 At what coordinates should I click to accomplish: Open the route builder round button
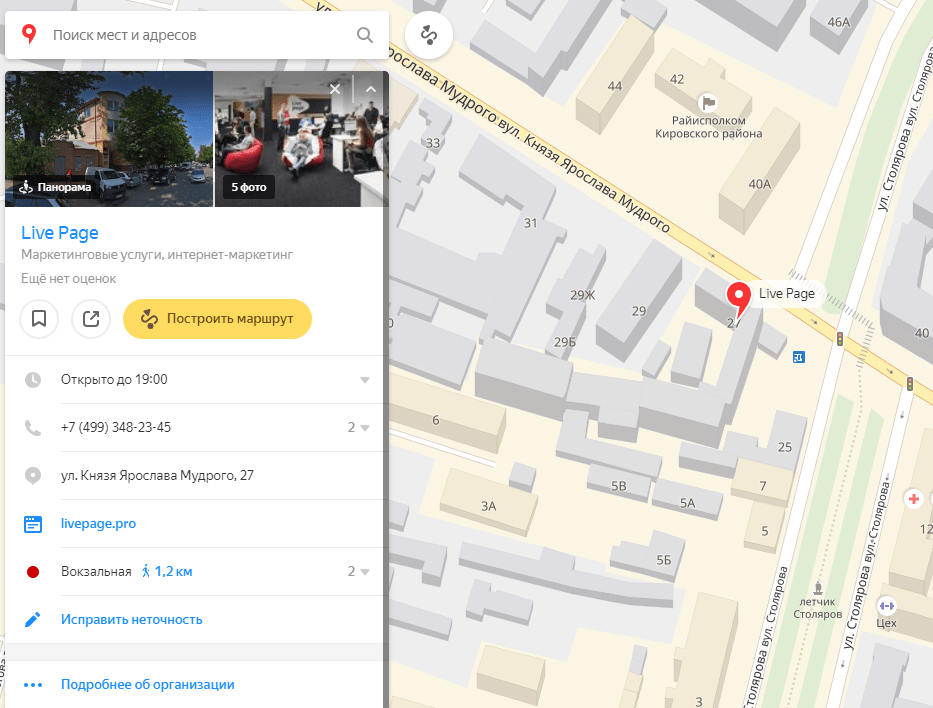tap(429, 35)
